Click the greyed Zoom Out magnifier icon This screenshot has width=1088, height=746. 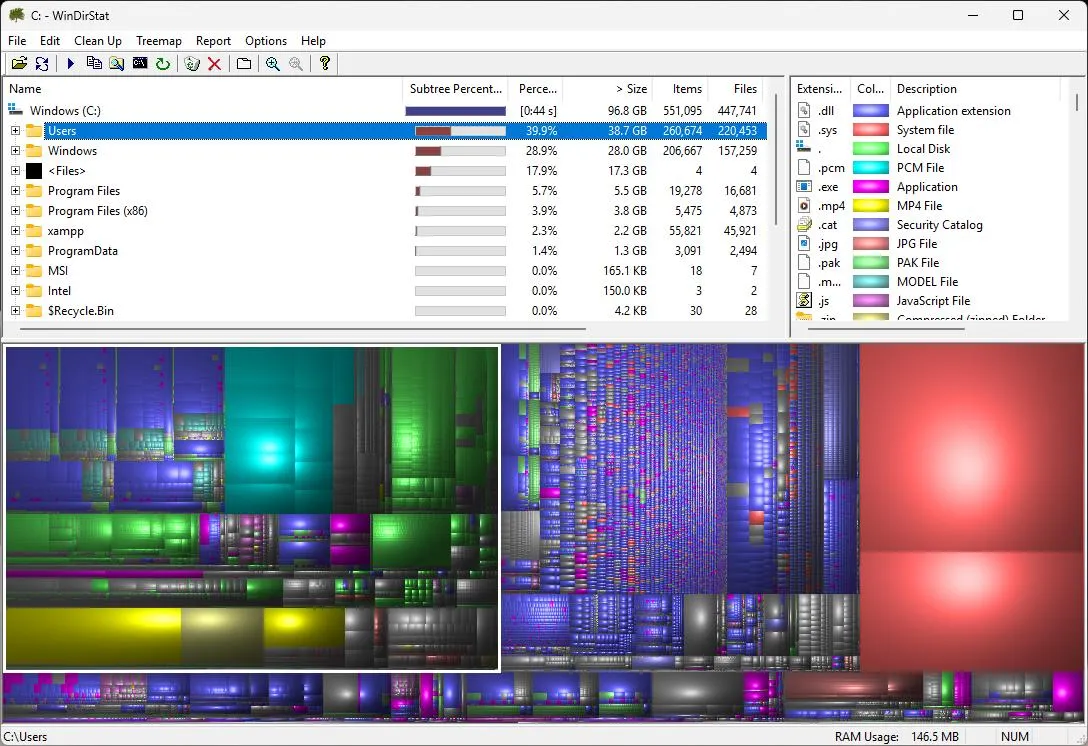tap(296, 64)
